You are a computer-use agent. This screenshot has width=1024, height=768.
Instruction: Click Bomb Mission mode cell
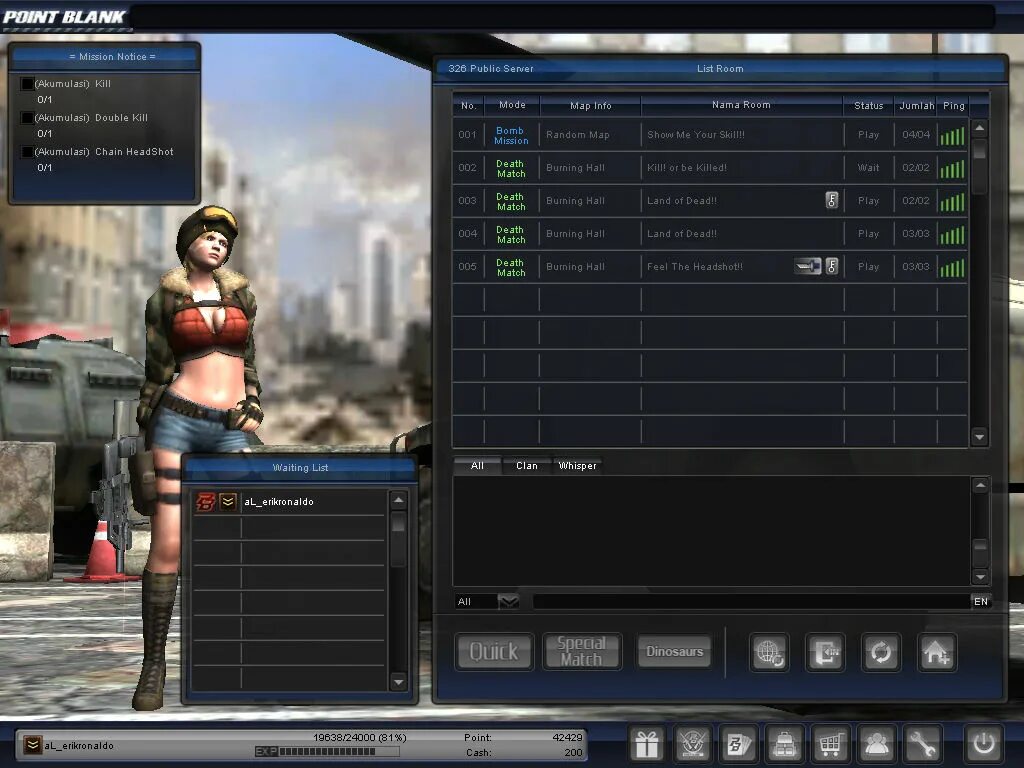pyautogui.click(x=511, y=135)
